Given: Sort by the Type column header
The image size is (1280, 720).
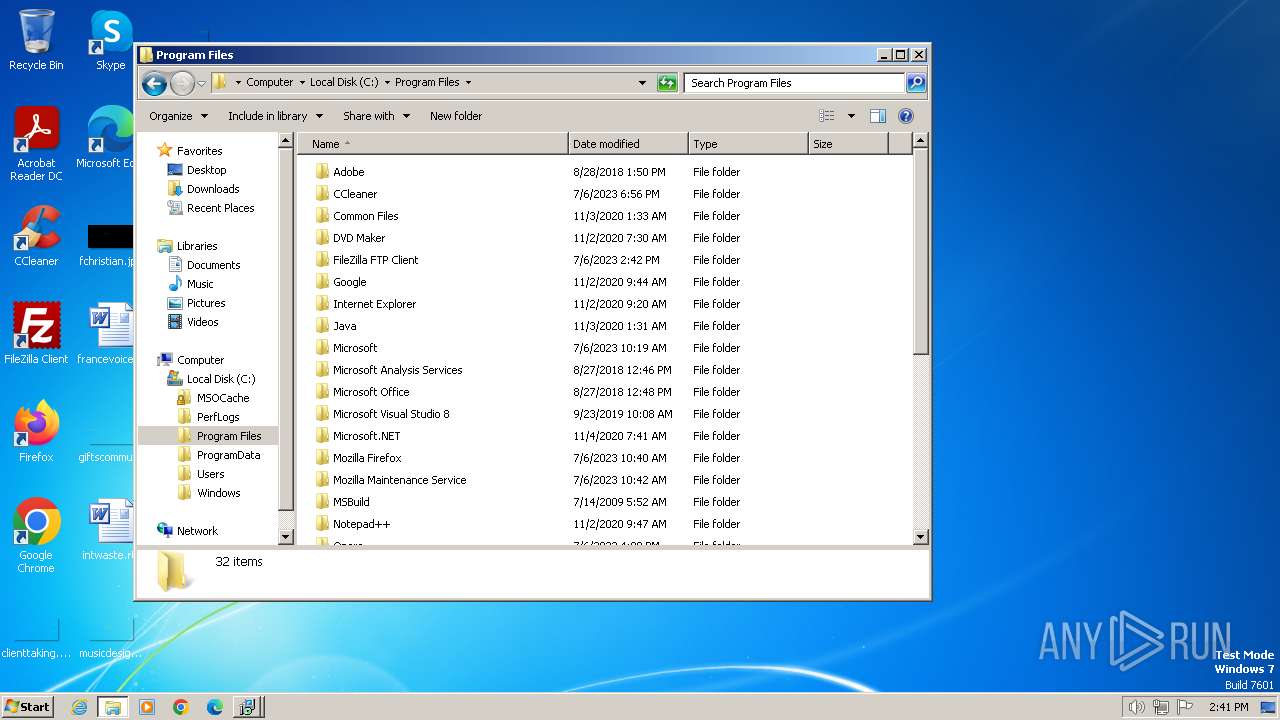Looking at the screenshot, I should (x=748, y=144).
